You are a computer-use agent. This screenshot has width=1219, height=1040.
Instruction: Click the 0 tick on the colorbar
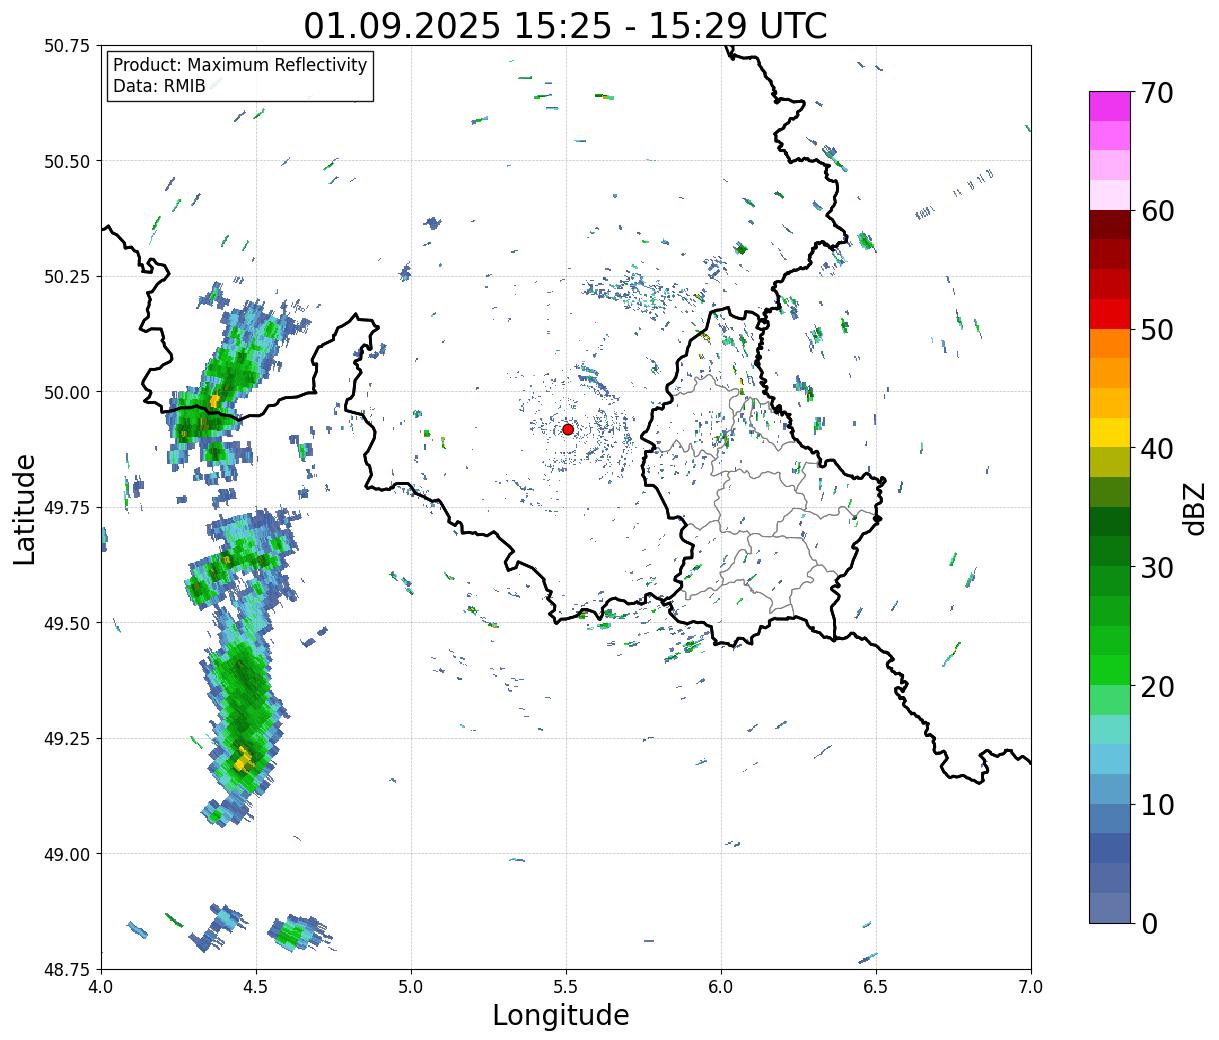point(1148,923)
